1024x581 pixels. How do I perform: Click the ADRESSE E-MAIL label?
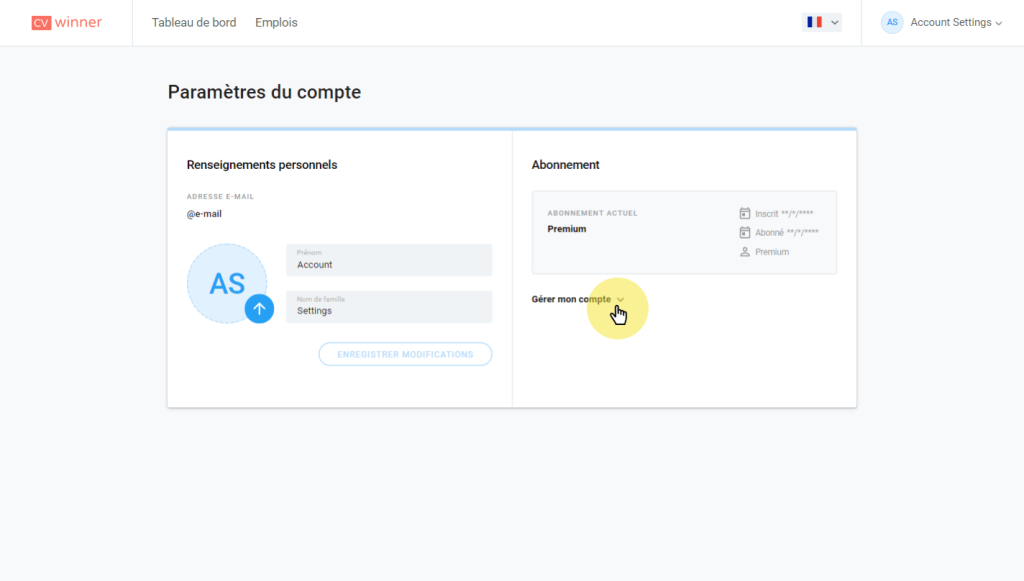pyautogui.click(x=221, y=196)
